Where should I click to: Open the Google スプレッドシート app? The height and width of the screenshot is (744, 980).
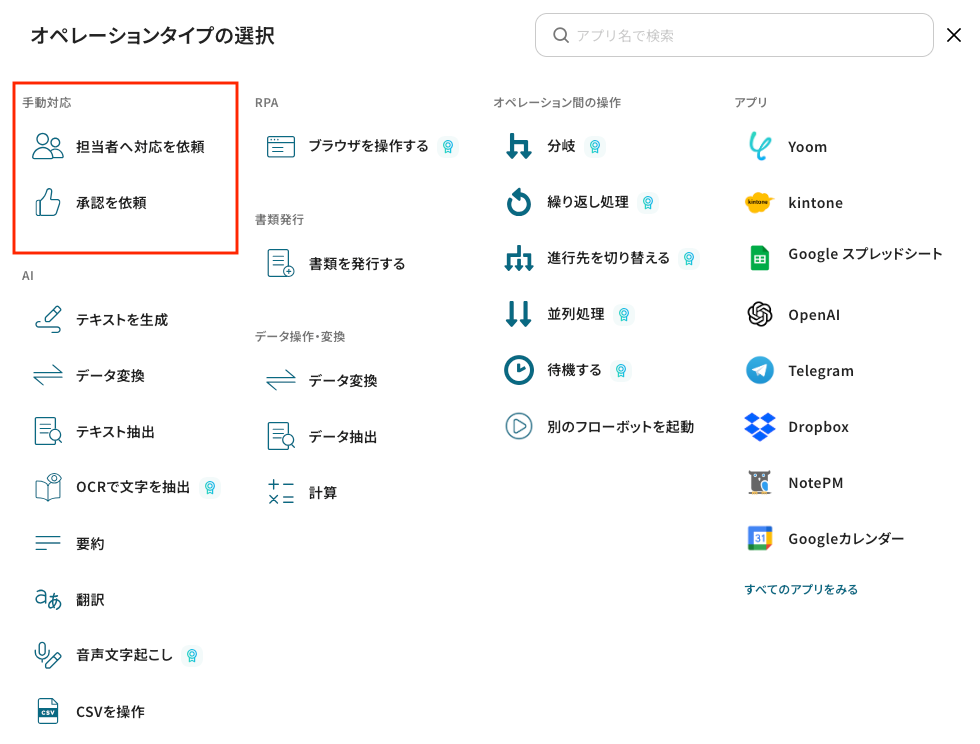click(x=864, y=255)
